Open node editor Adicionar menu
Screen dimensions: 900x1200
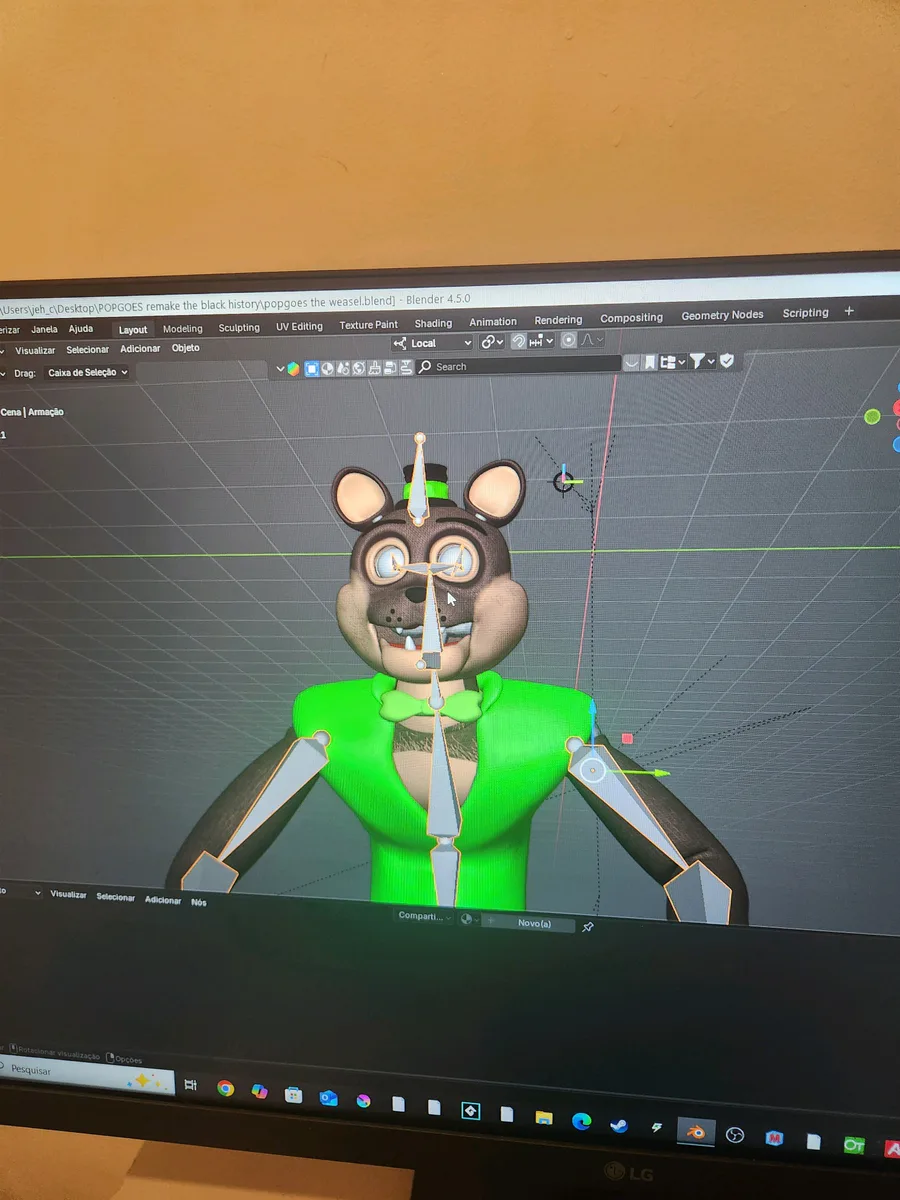point(163,901)
